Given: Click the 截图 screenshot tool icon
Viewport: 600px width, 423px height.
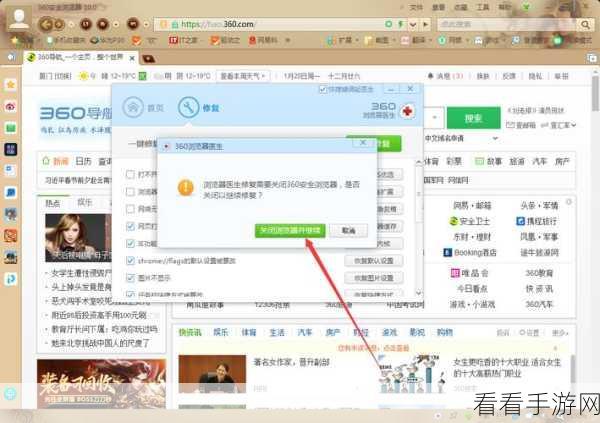Looking at the screenshot, I should pyautogui.click(x=368, y=40).
